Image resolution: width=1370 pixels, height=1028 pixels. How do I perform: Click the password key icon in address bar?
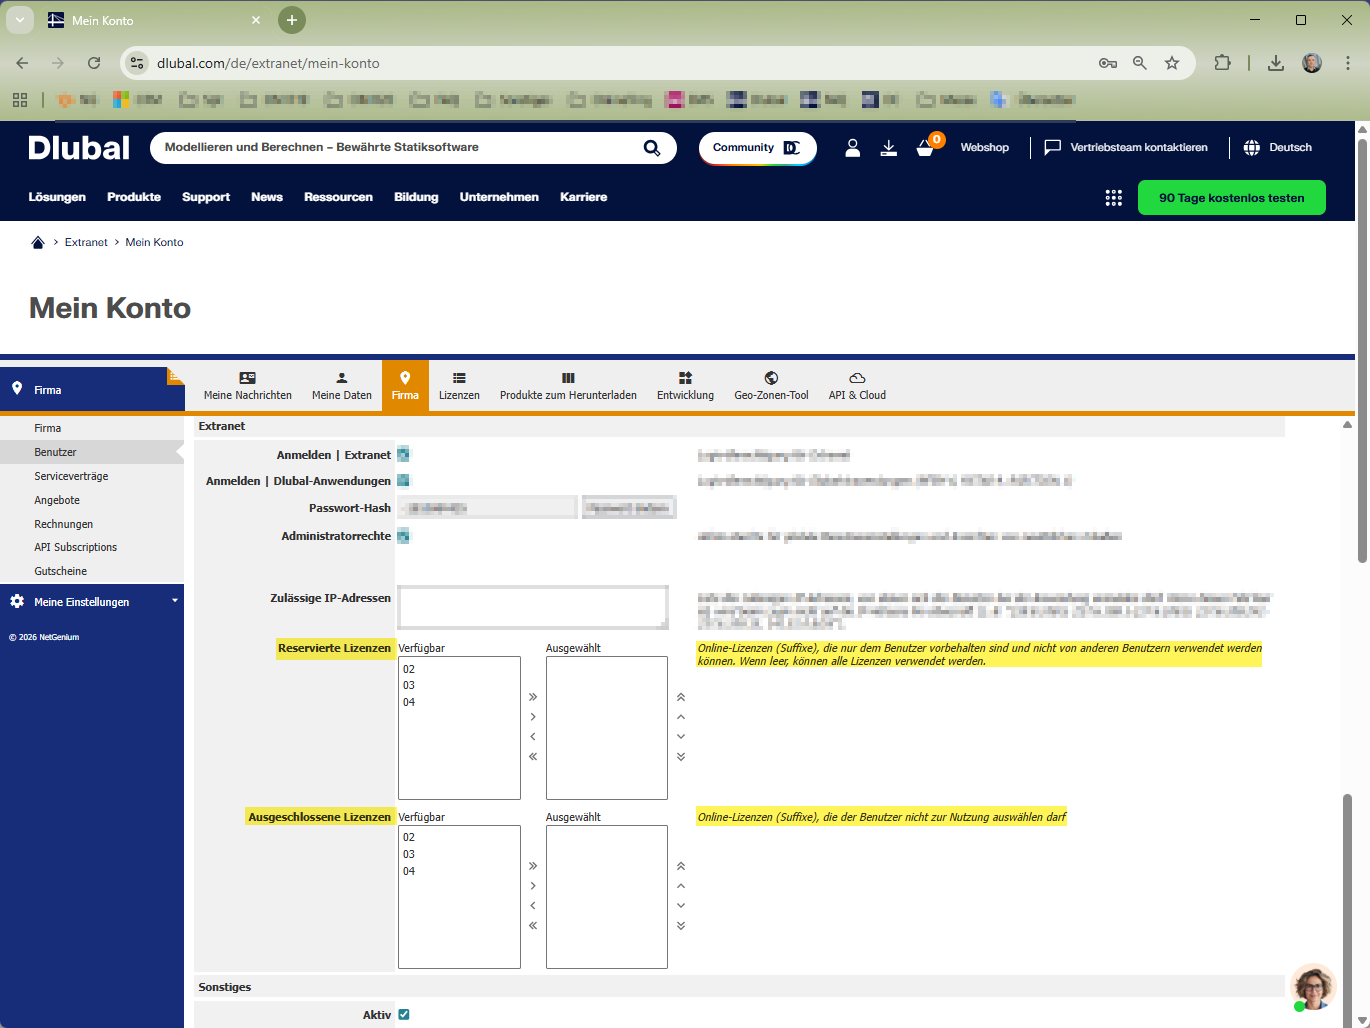click(1108, 63)
